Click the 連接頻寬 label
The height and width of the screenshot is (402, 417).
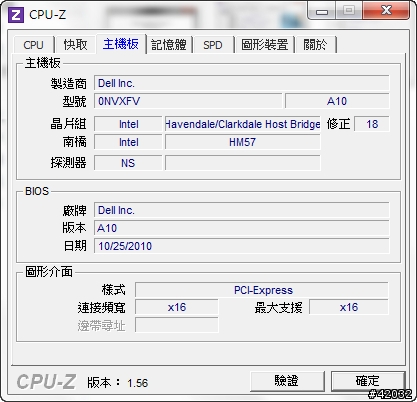[102, 307]
